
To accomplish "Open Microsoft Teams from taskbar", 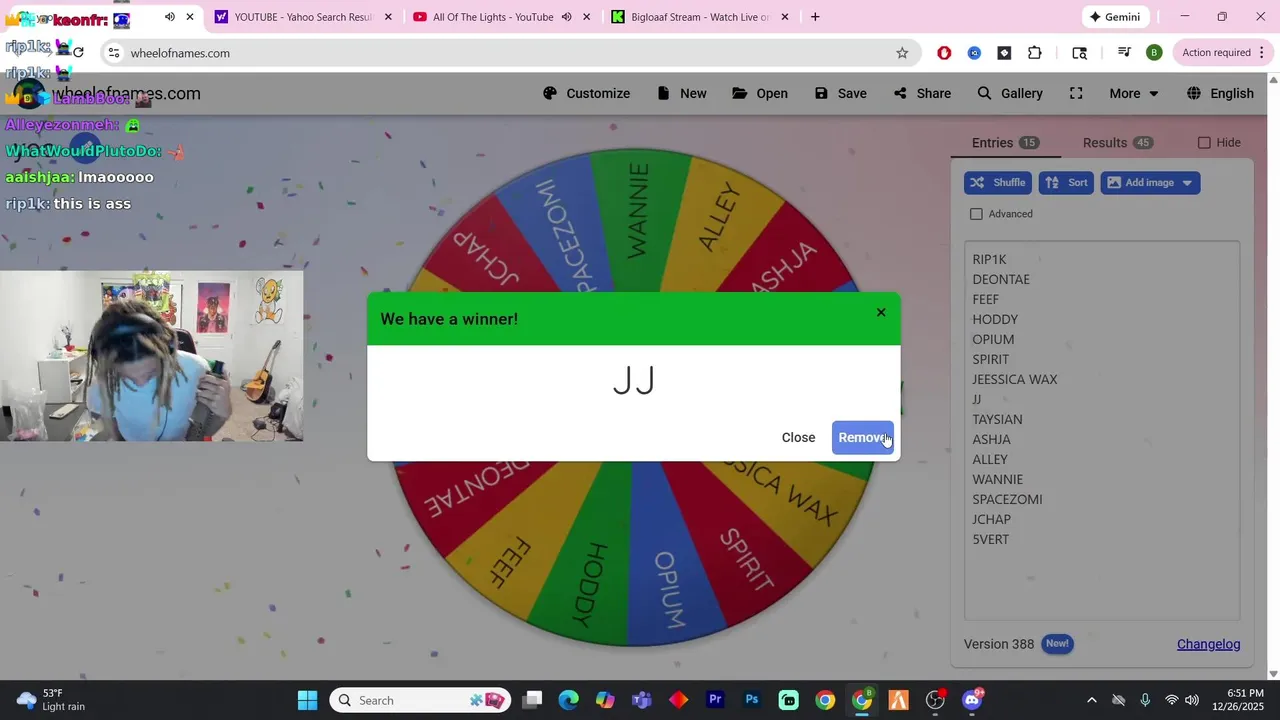I will [642, 700].
